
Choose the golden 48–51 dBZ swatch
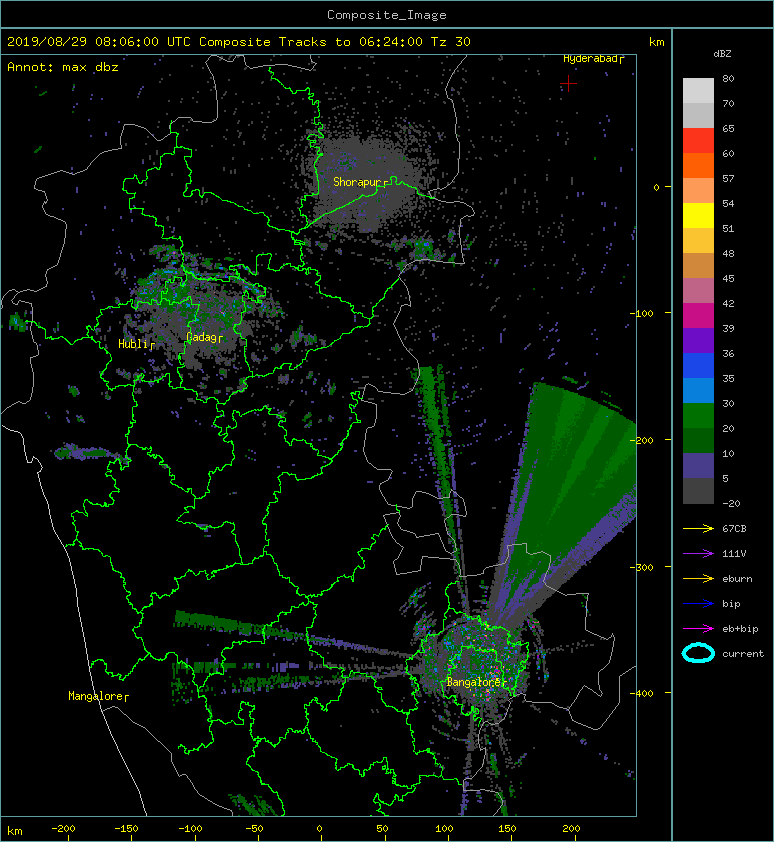pos(698,240)
